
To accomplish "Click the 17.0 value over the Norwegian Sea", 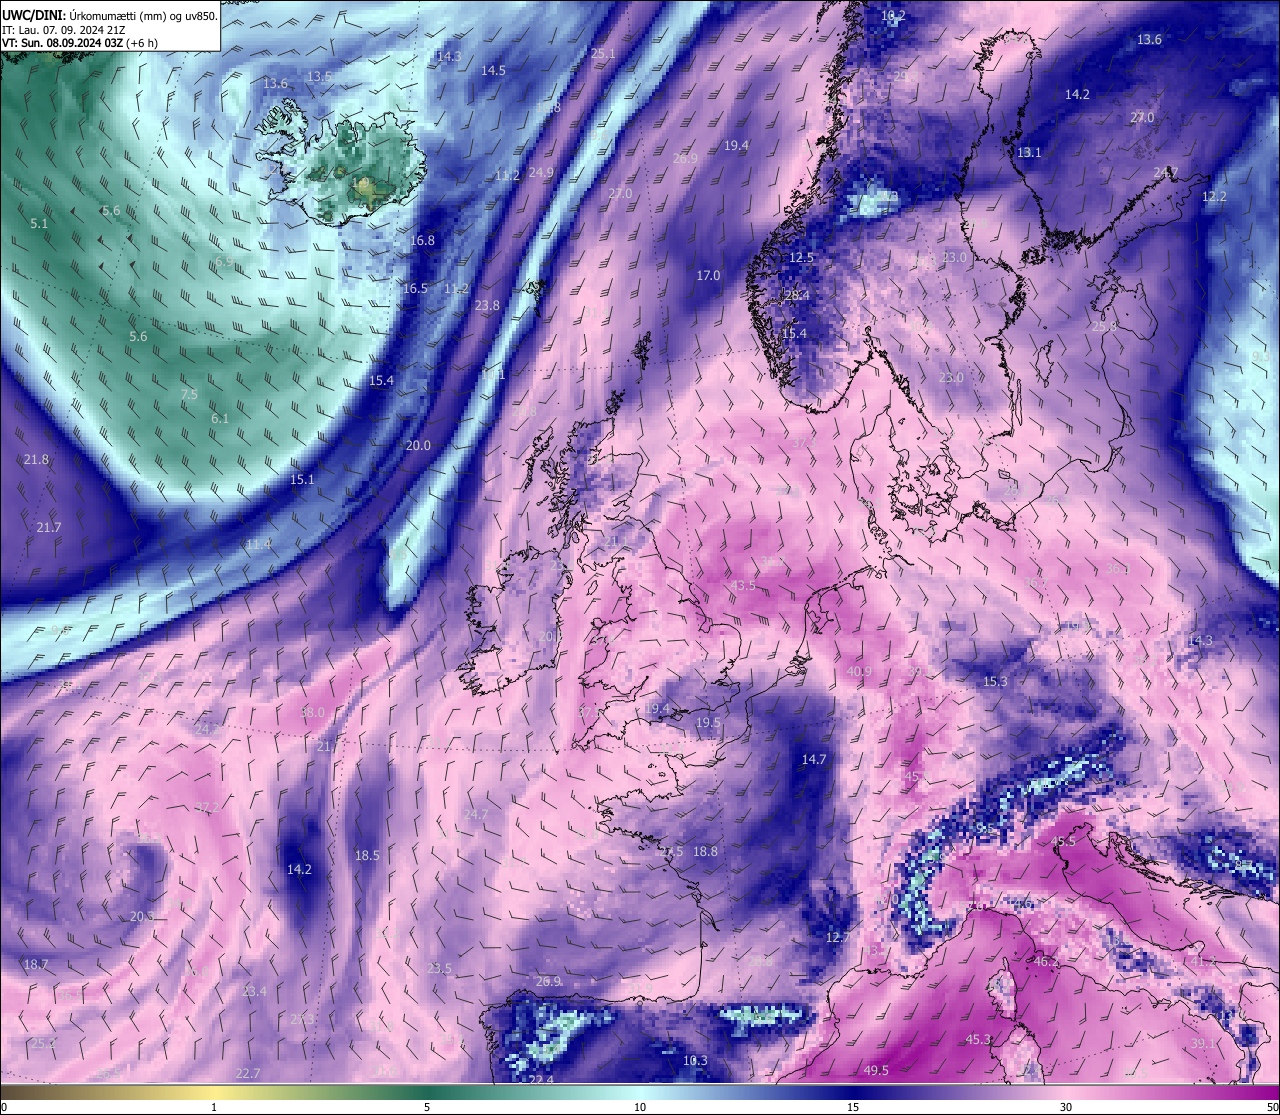I will 708,275.
